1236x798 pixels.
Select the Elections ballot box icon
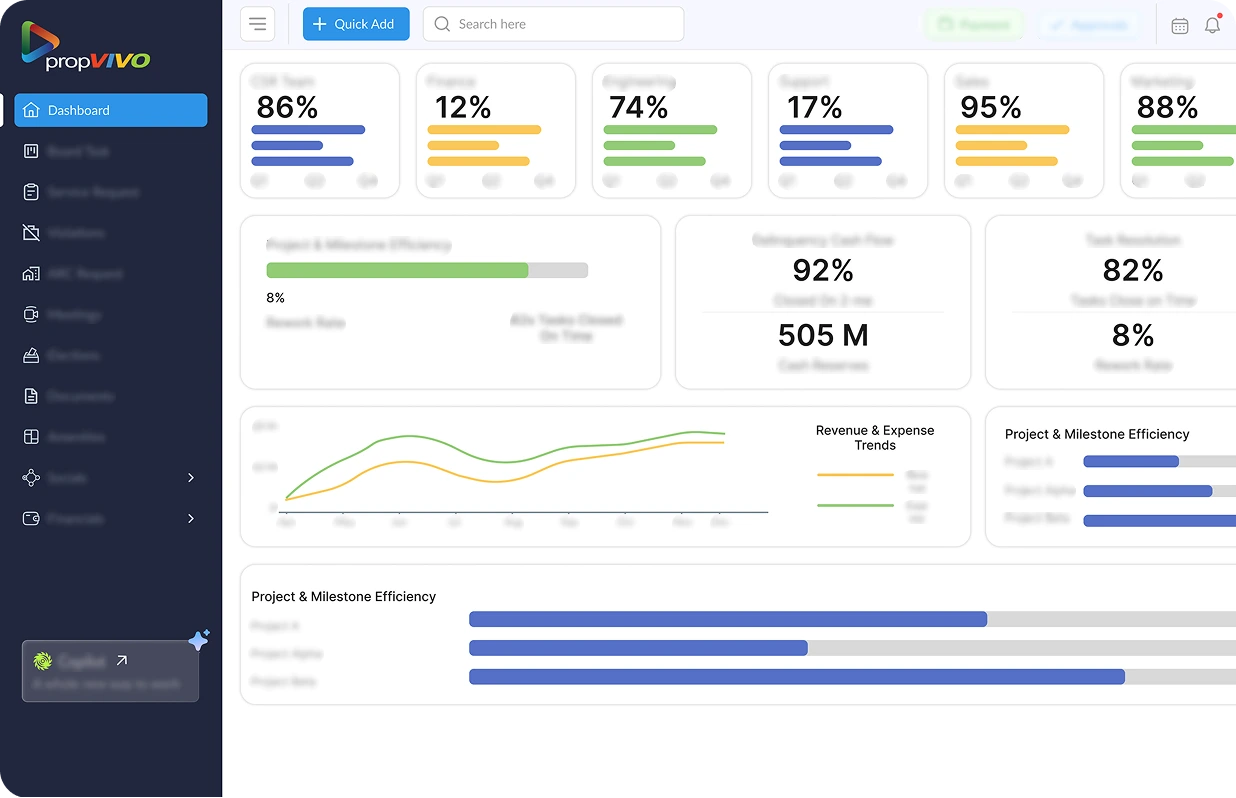coord(36,355)
